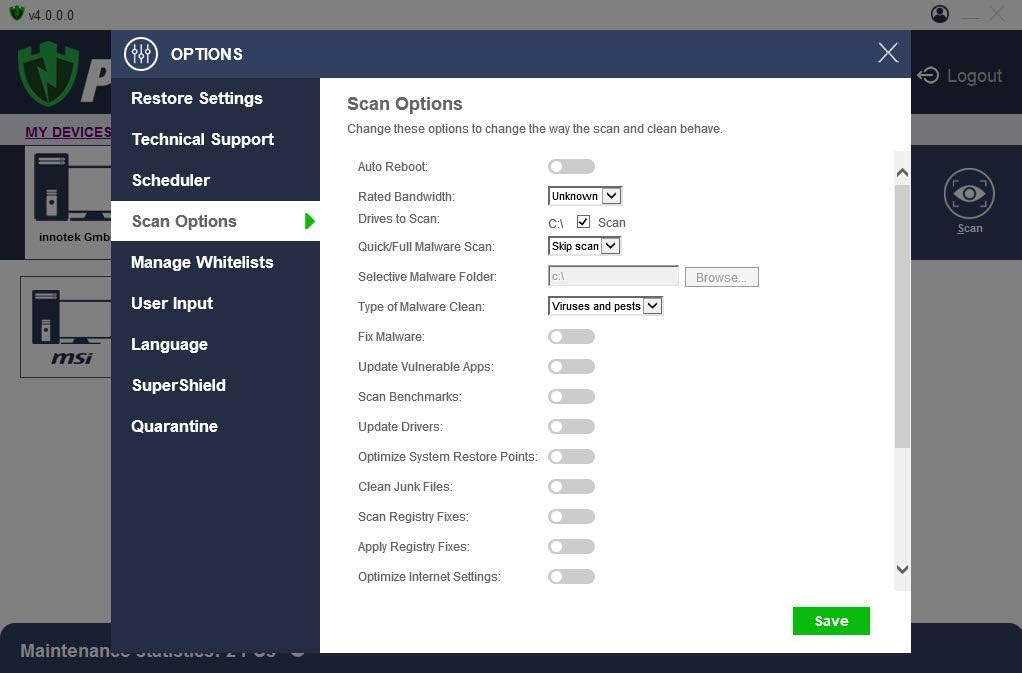
Task: Open the MY DEVICES link
Action: [x=68, y=132]
